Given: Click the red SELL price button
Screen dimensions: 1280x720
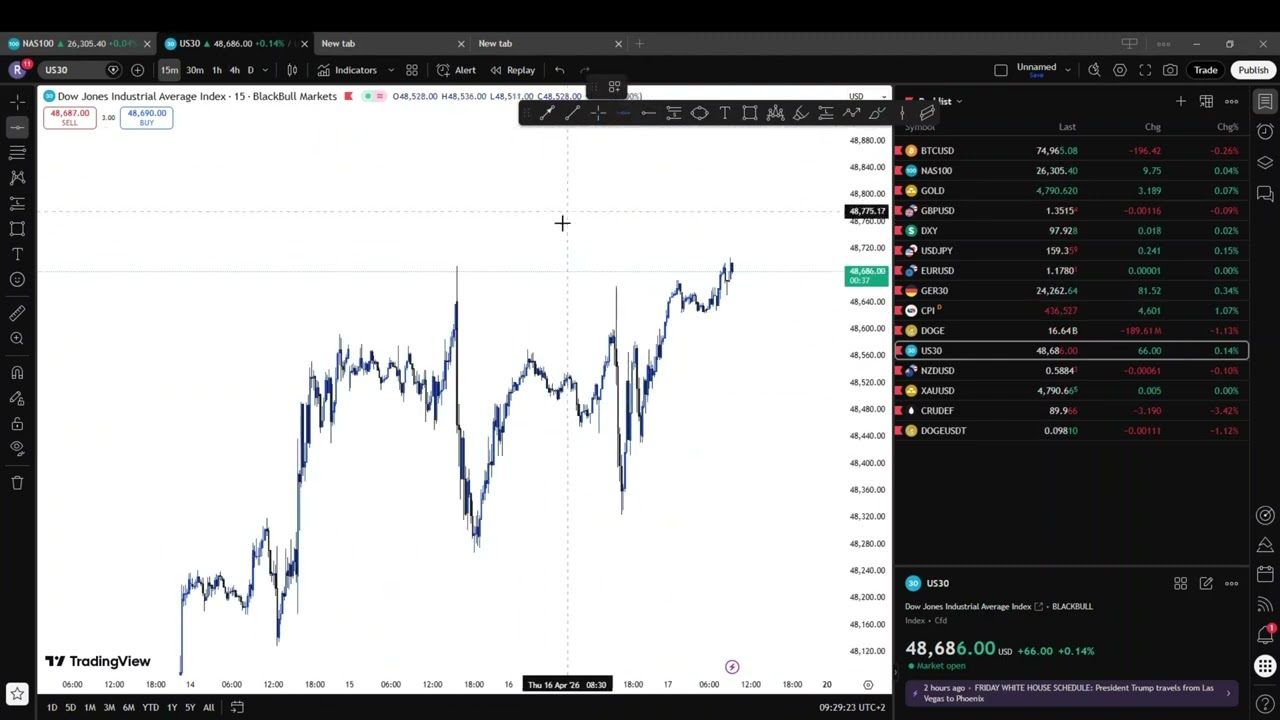Looking at the screenshot, I should coord(70,117).
